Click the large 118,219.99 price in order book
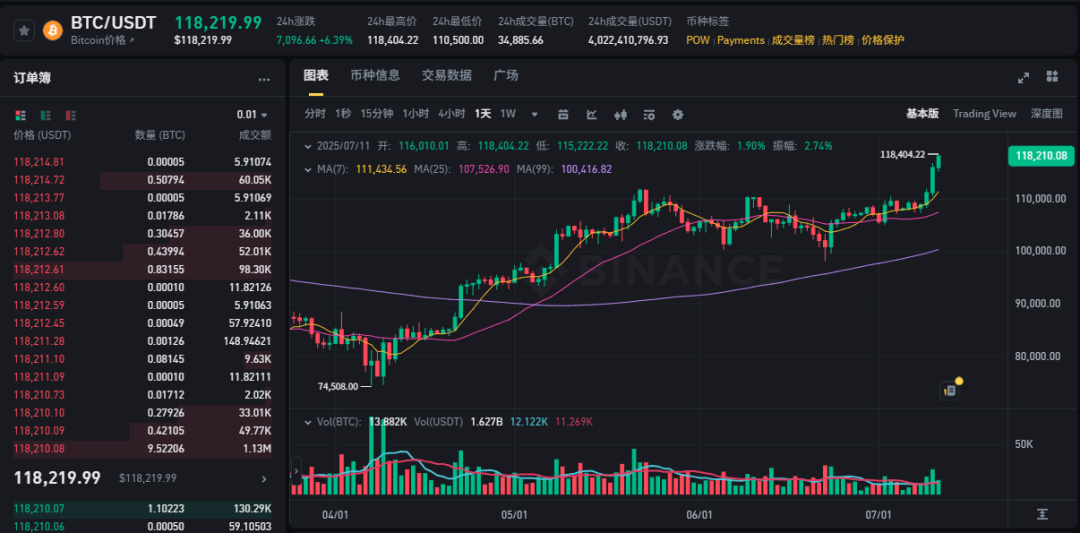The image size is (1080, 533). pos(57,478)
